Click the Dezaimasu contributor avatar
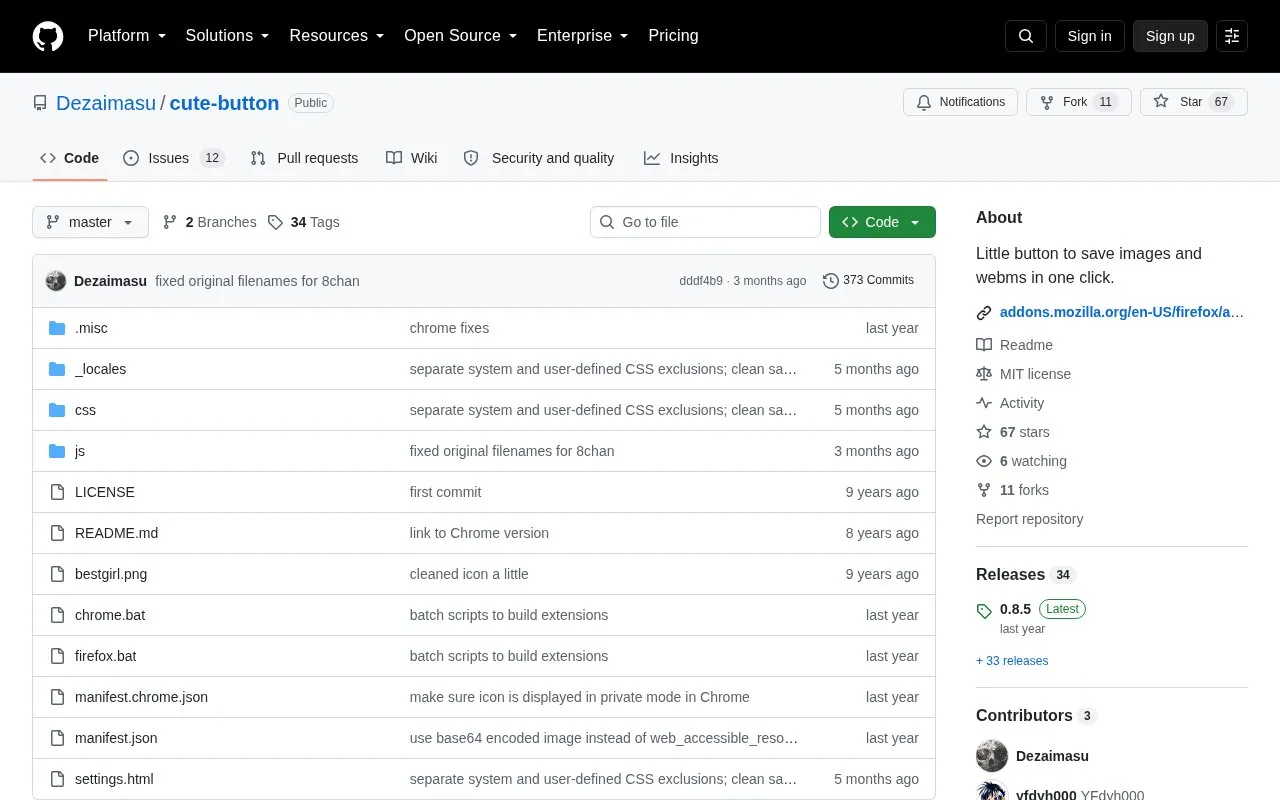The width and height of the screenshot is (1280, 800). pos(992,756)
